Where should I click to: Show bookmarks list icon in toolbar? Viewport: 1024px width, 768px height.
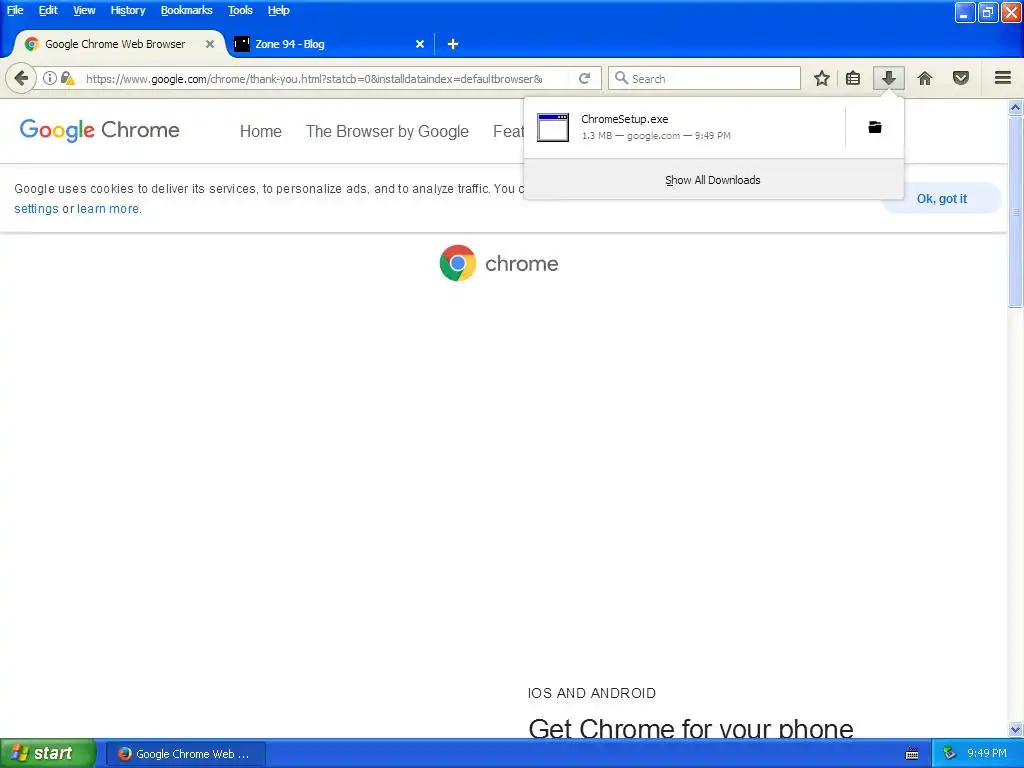(x=853, y=78)
